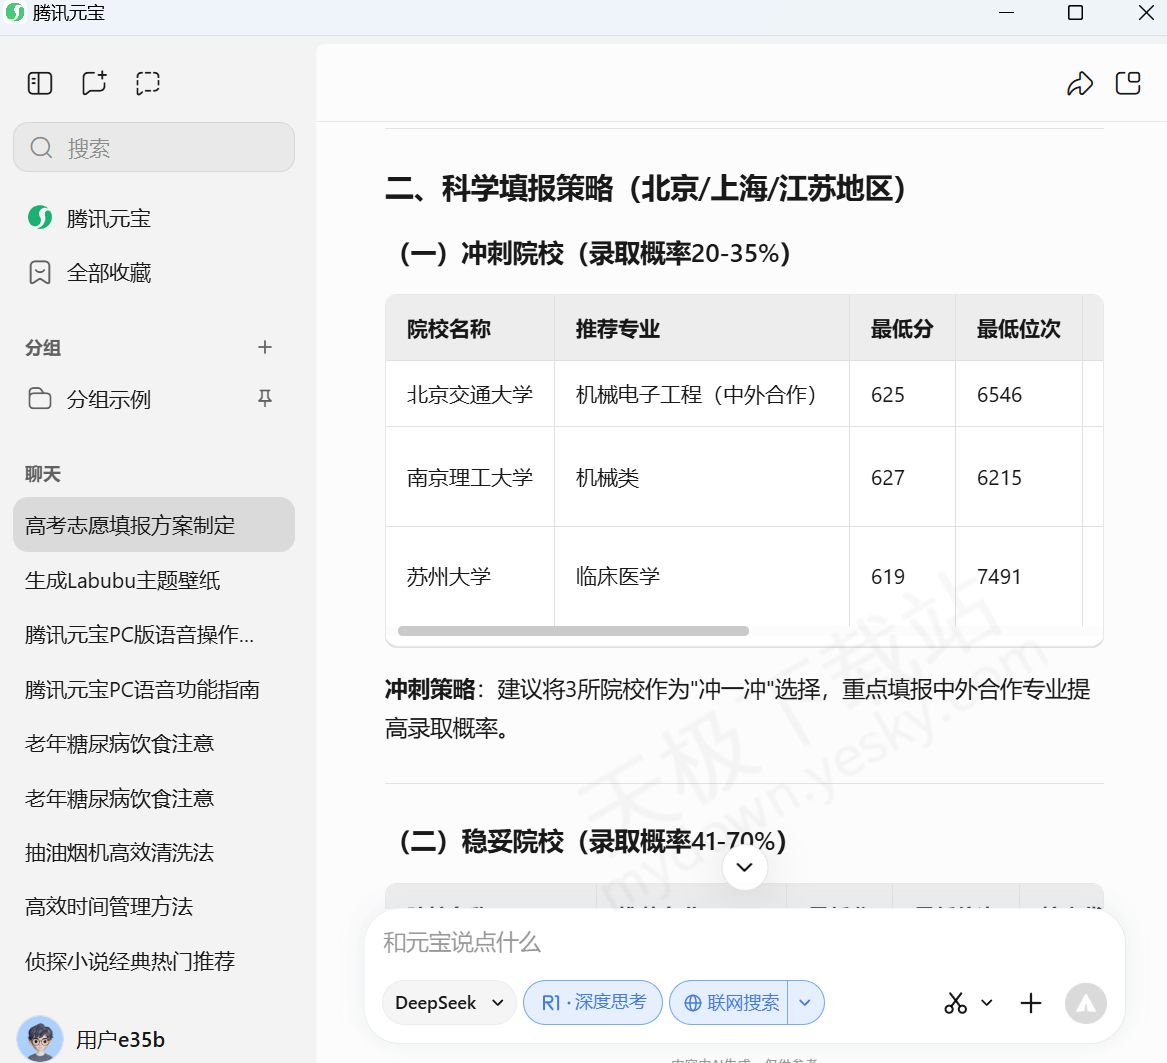Viewport: 1167px width, 1063px height.
Task: Expand the 联网搜索 options arrow
Action: coord(806,1003)
